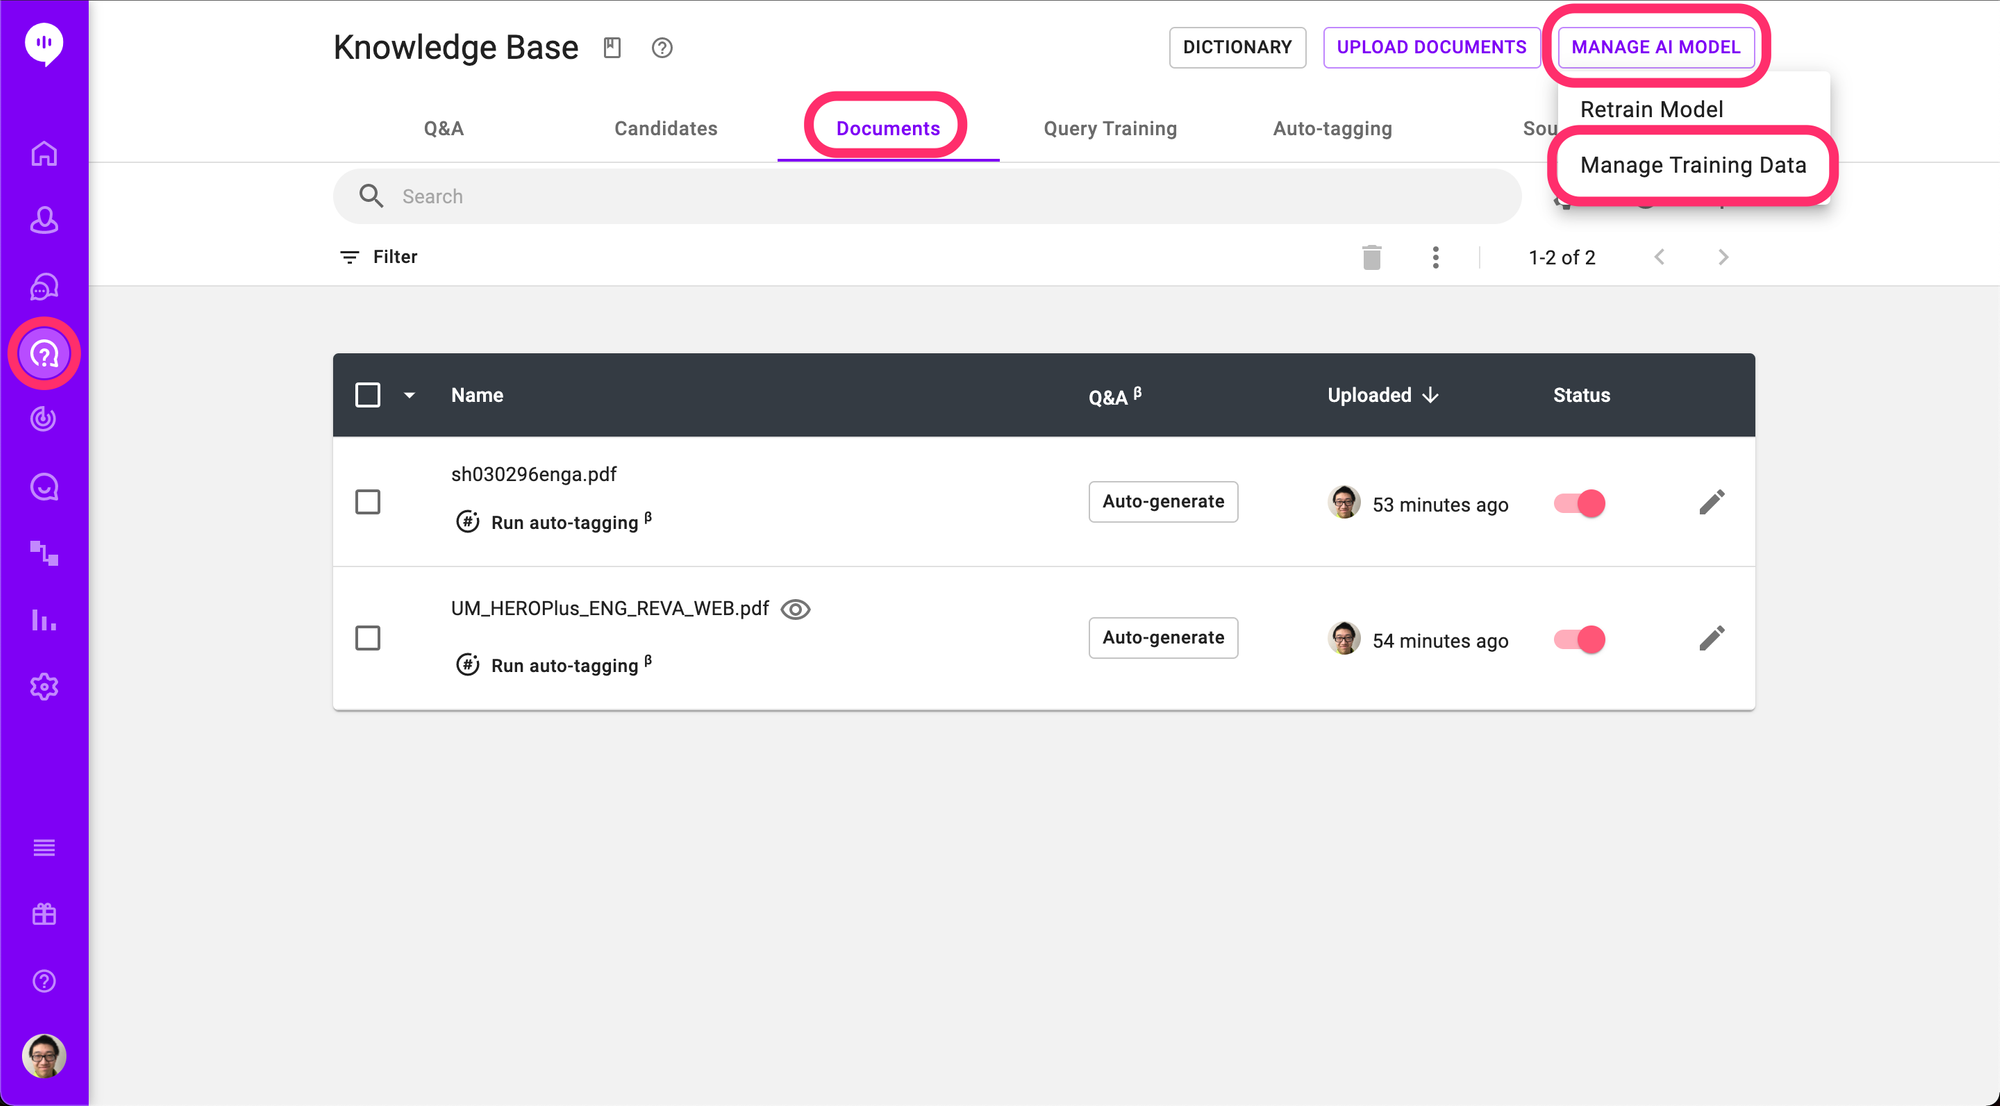This screenshot has height=1106, width=2000.
Task: Click the trash delete icon above the table
Action: 1372,258
